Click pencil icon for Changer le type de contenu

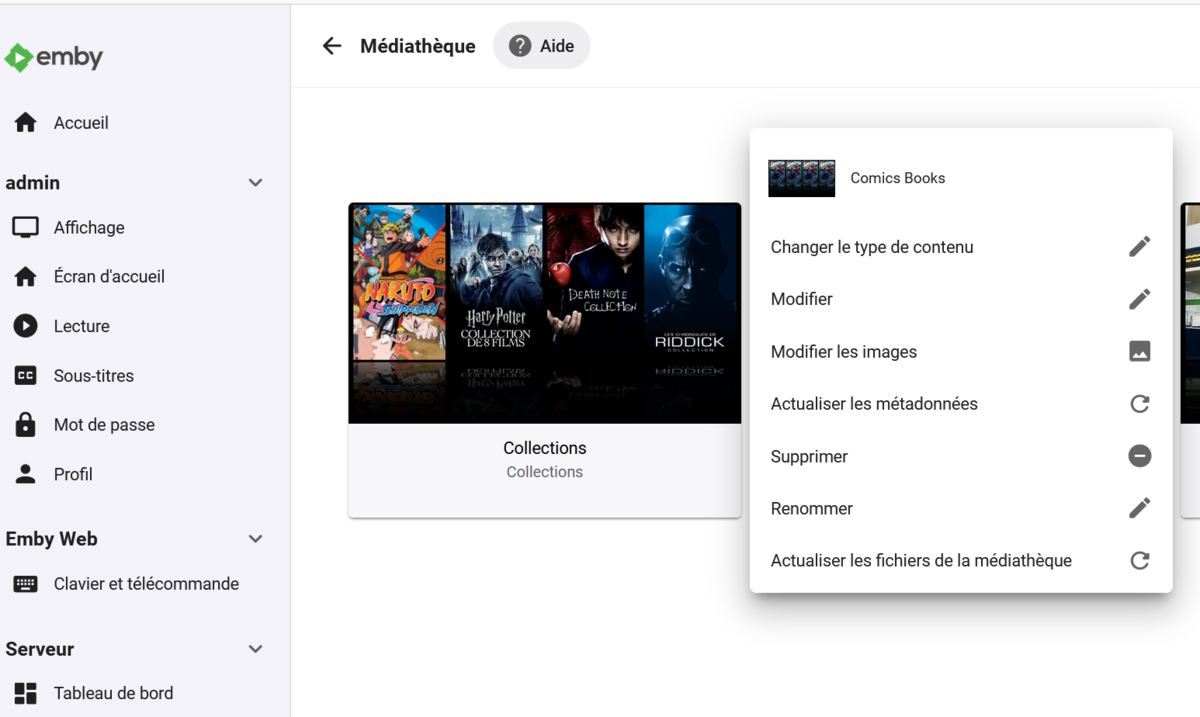(x=1139, y=247)
